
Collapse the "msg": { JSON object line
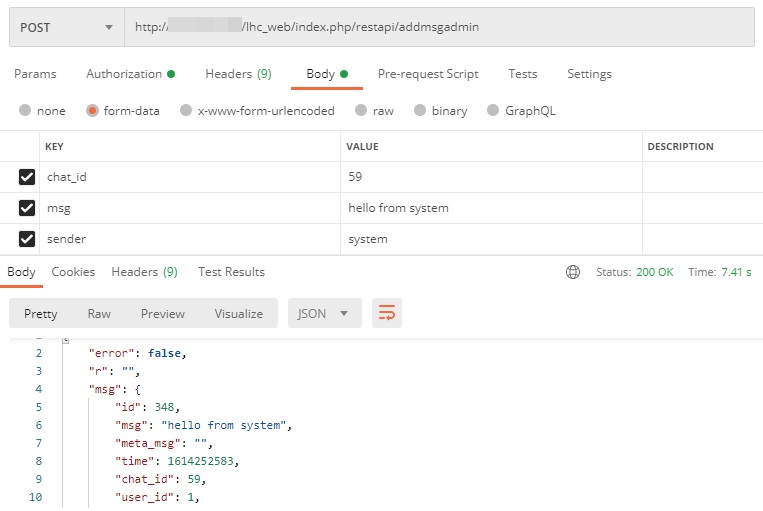pyautogui.click(x=115, y=389)
